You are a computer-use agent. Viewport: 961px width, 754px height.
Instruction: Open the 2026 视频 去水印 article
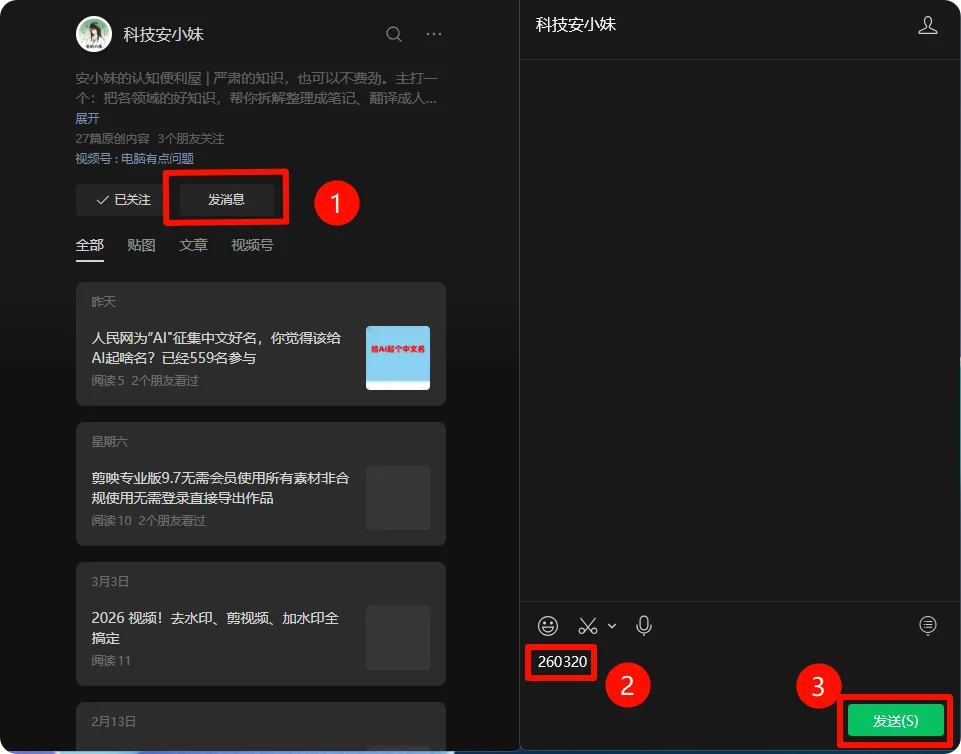pos(260,624)
